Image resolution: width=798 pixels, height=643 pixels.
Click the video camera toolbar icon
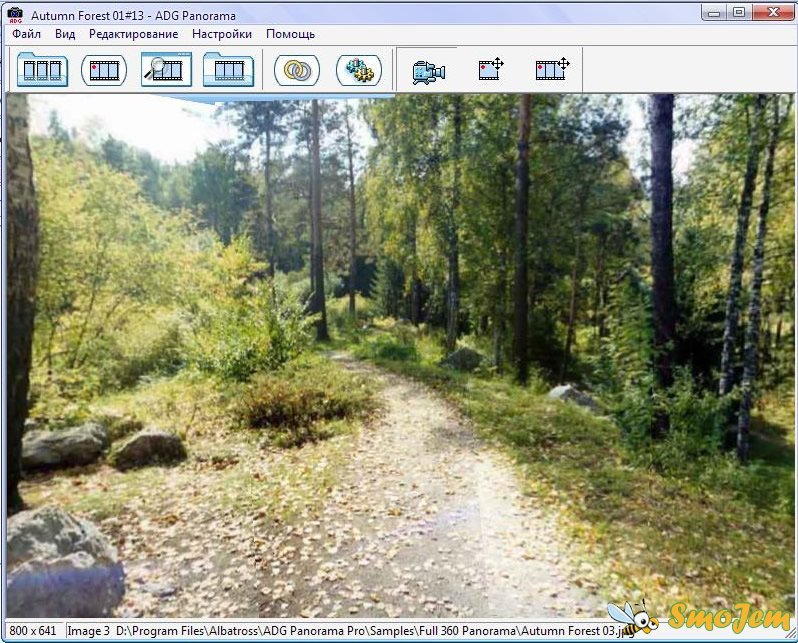click(428, 71)
